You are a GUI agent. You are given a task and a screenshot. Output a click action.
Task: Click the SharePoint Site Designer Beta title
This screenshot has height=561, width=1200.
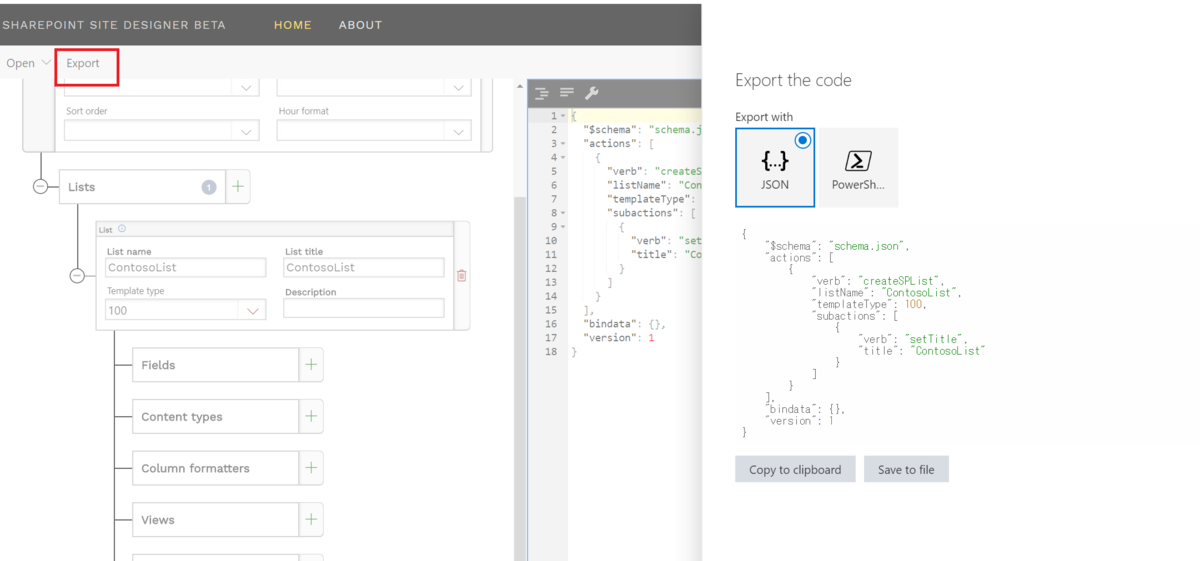(x=114, y=25)
